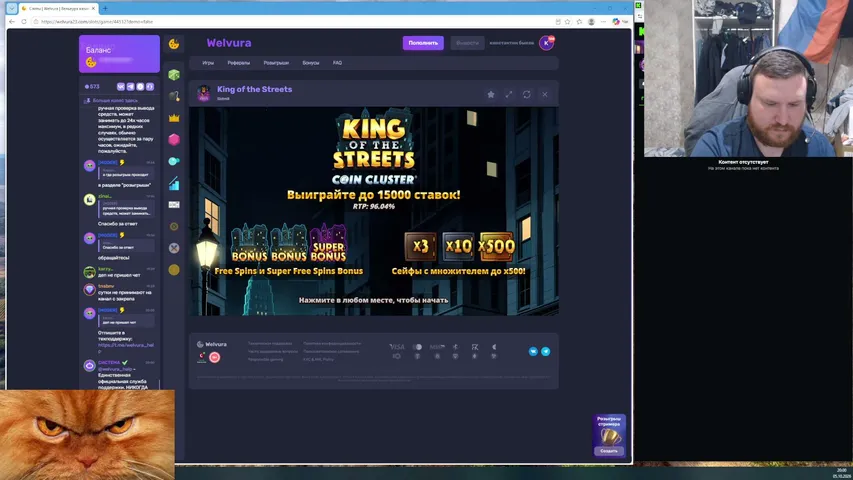Click the Создать button on streamer giveaway
Image resolution: width=853 pixels, height=480 pixels.
tap(609, 451)
